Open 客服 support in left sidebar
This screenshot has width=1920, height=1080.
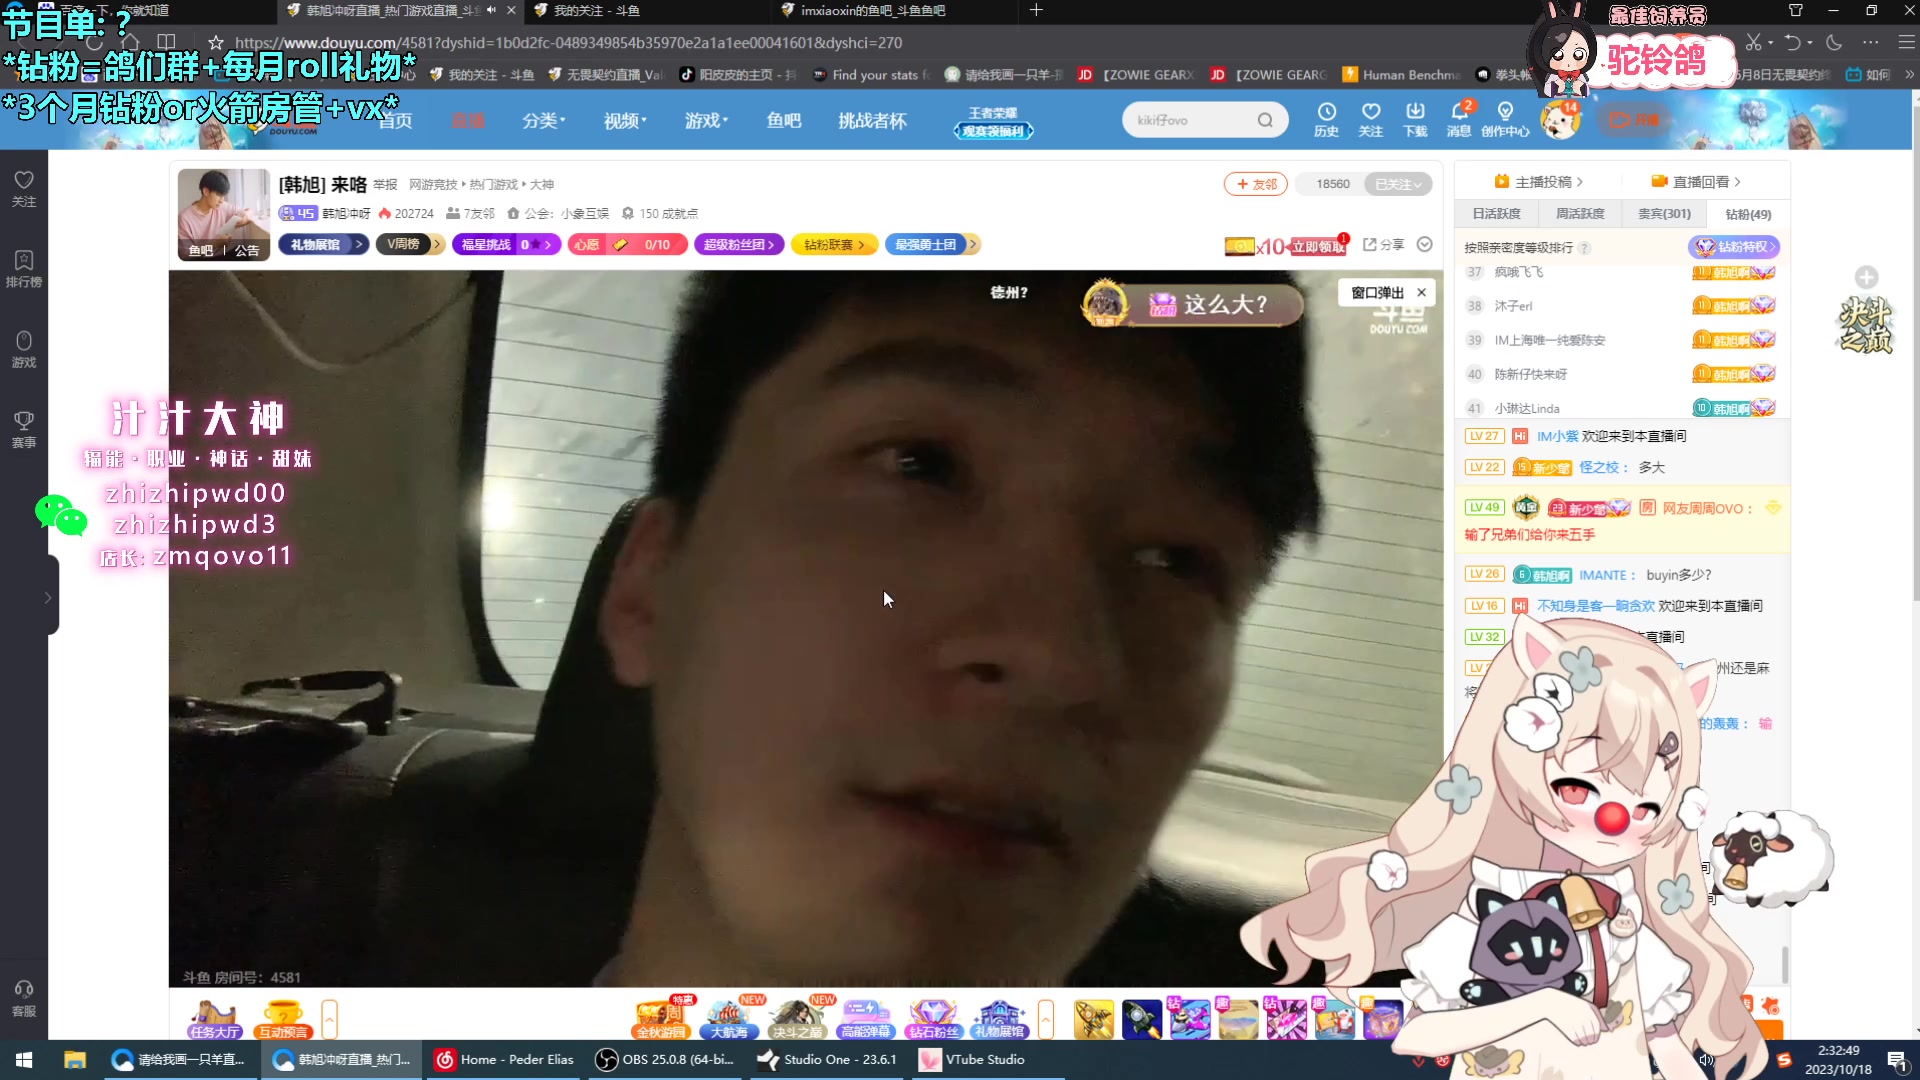tap(24, 998)
